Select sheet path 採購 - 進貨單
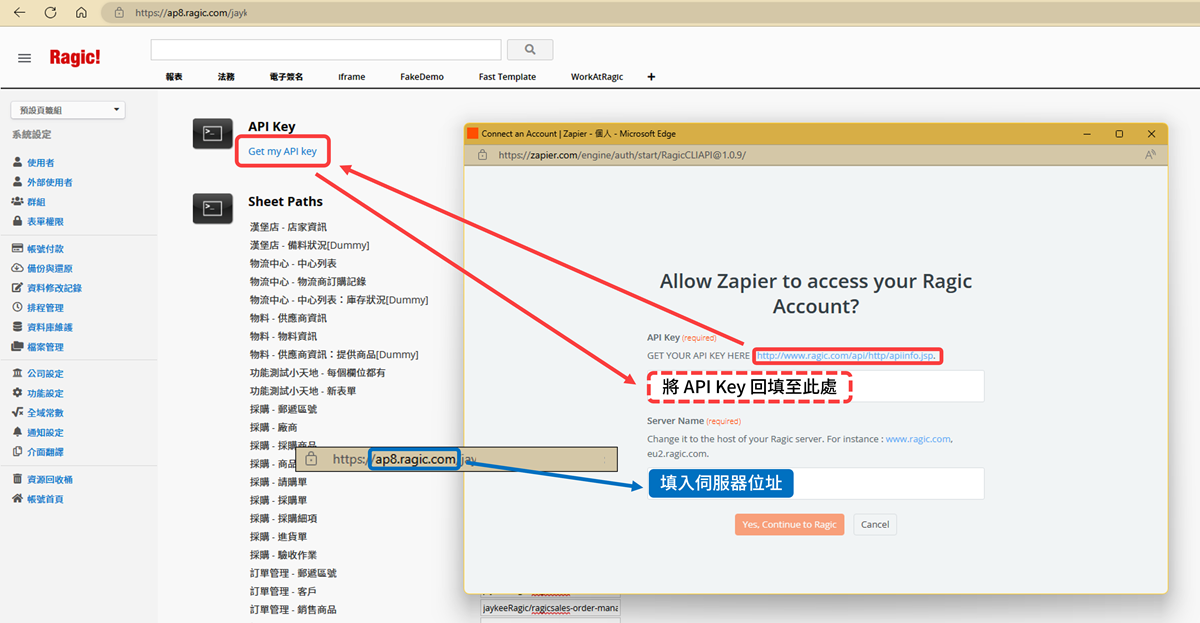The image size is (1200, 623). click(278, 536)
